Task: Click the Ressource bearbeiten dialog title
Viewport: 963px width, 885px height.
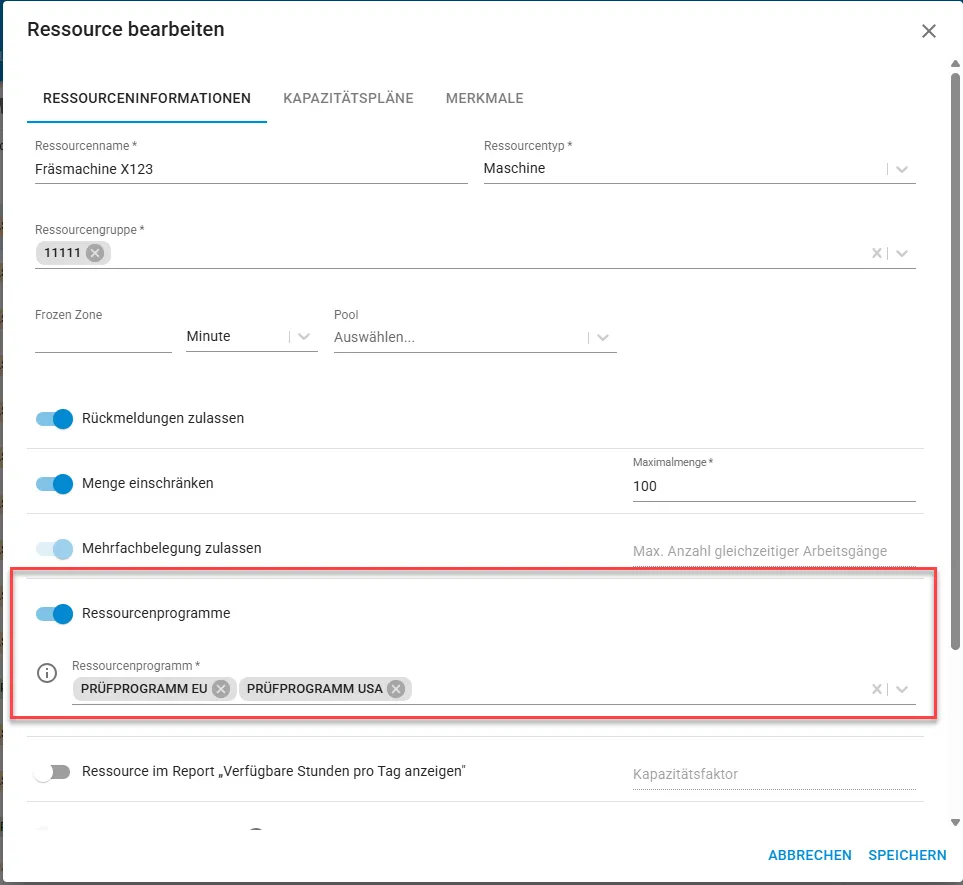Action: [126, 29]
